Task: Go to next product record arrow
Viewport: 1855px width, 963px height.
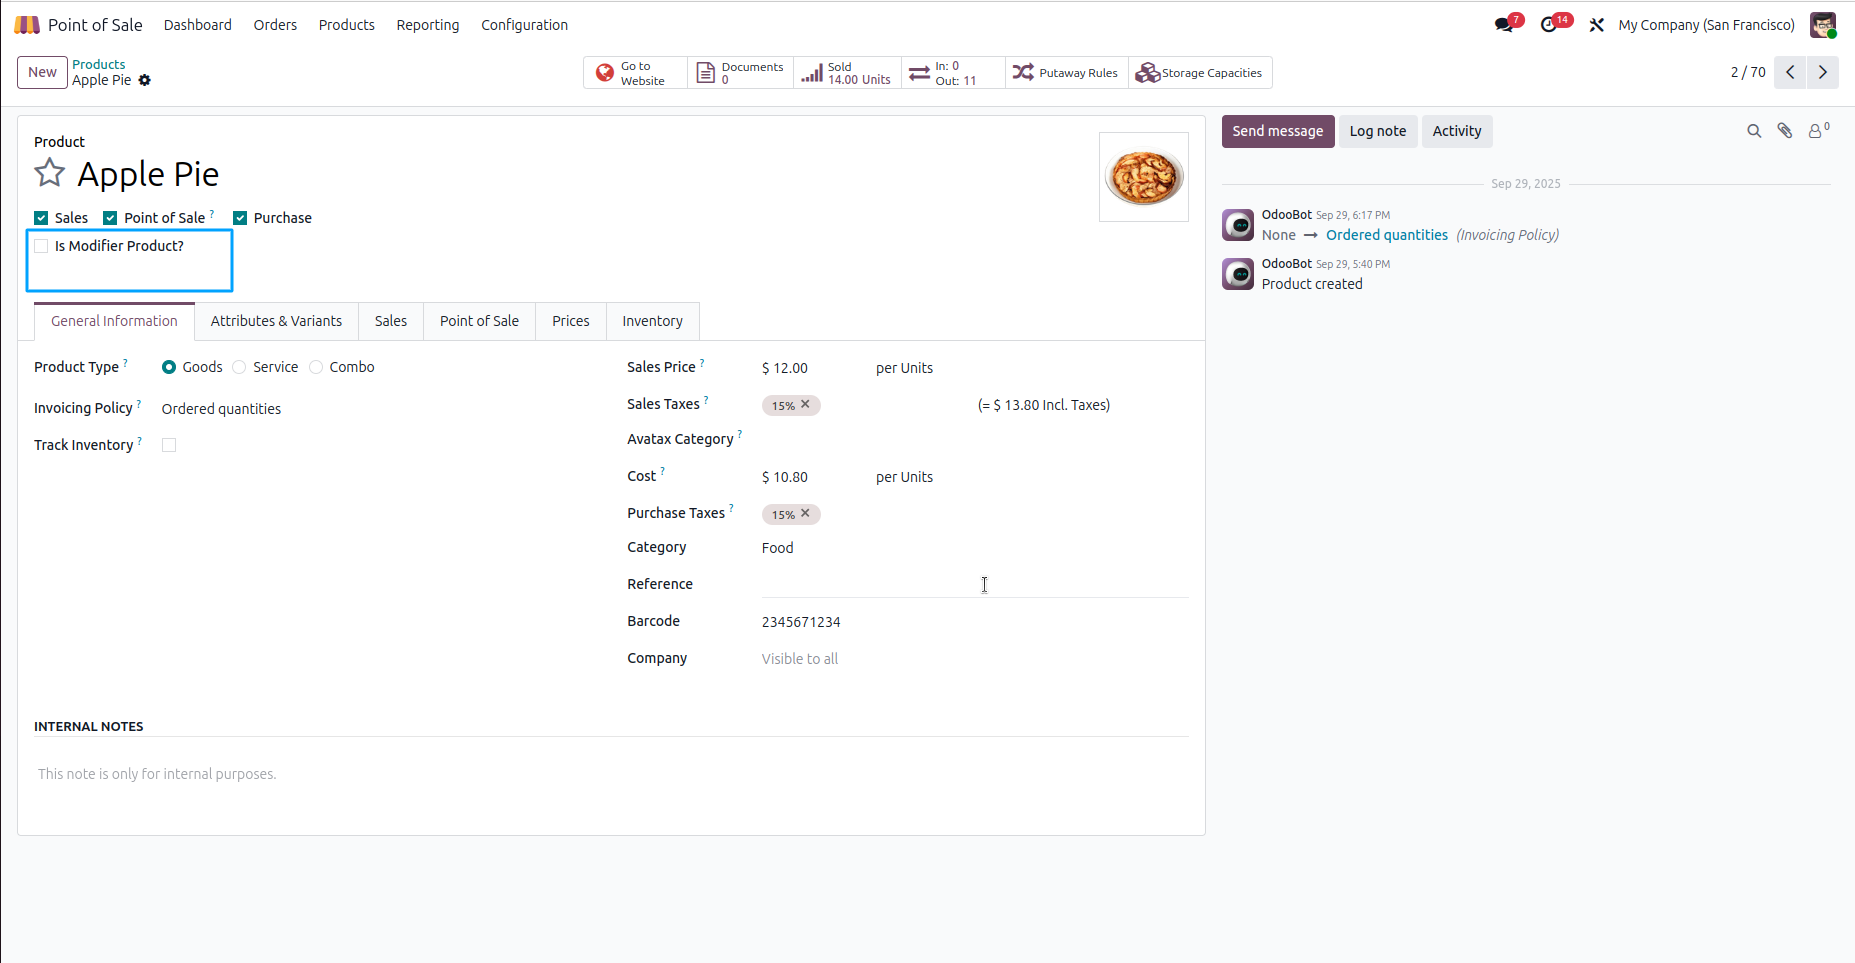Action: (x=1823, y=72)
